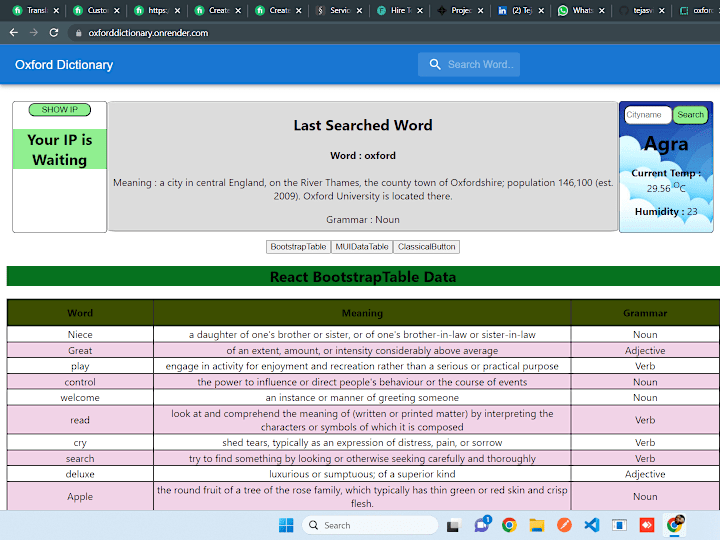Open Visual Studio Code from taskbar
The width and height of the screenshot is (720, 540).
click(x=591, y=525)
